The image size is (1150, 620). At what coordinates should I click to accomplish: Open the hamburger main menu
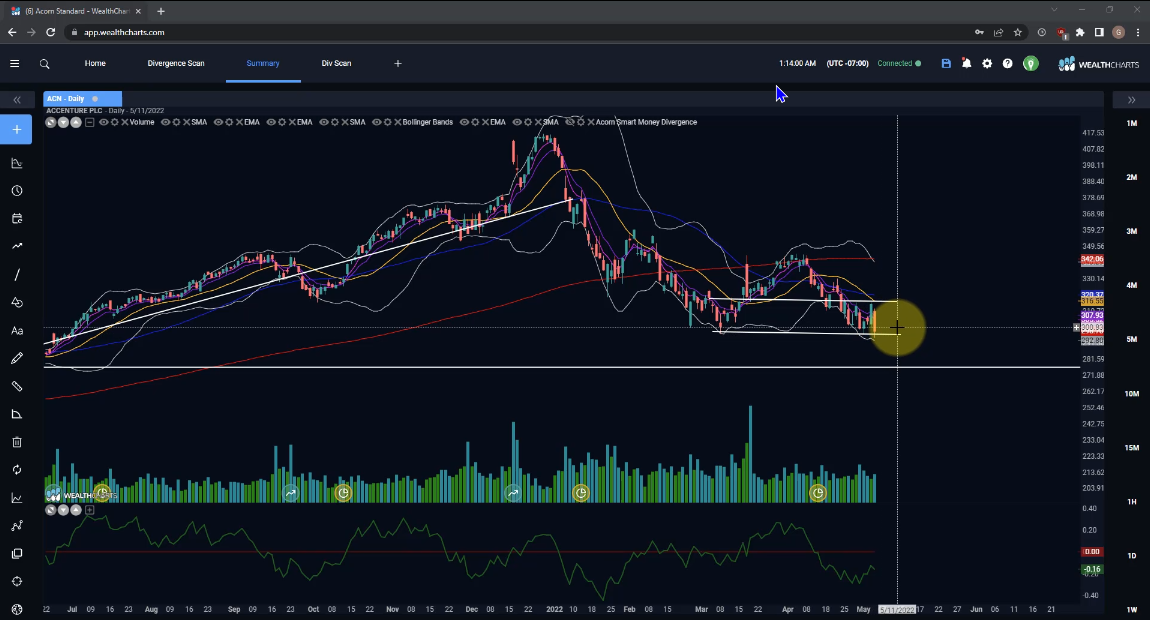[15, 63]
